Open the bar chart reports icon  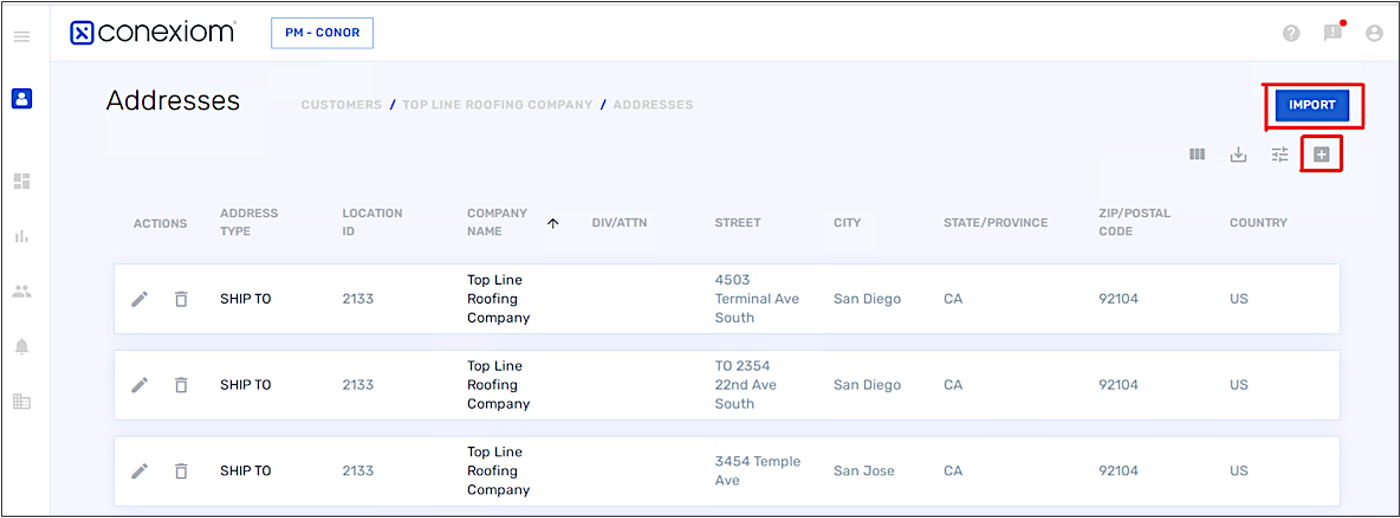tap(22, 236)
